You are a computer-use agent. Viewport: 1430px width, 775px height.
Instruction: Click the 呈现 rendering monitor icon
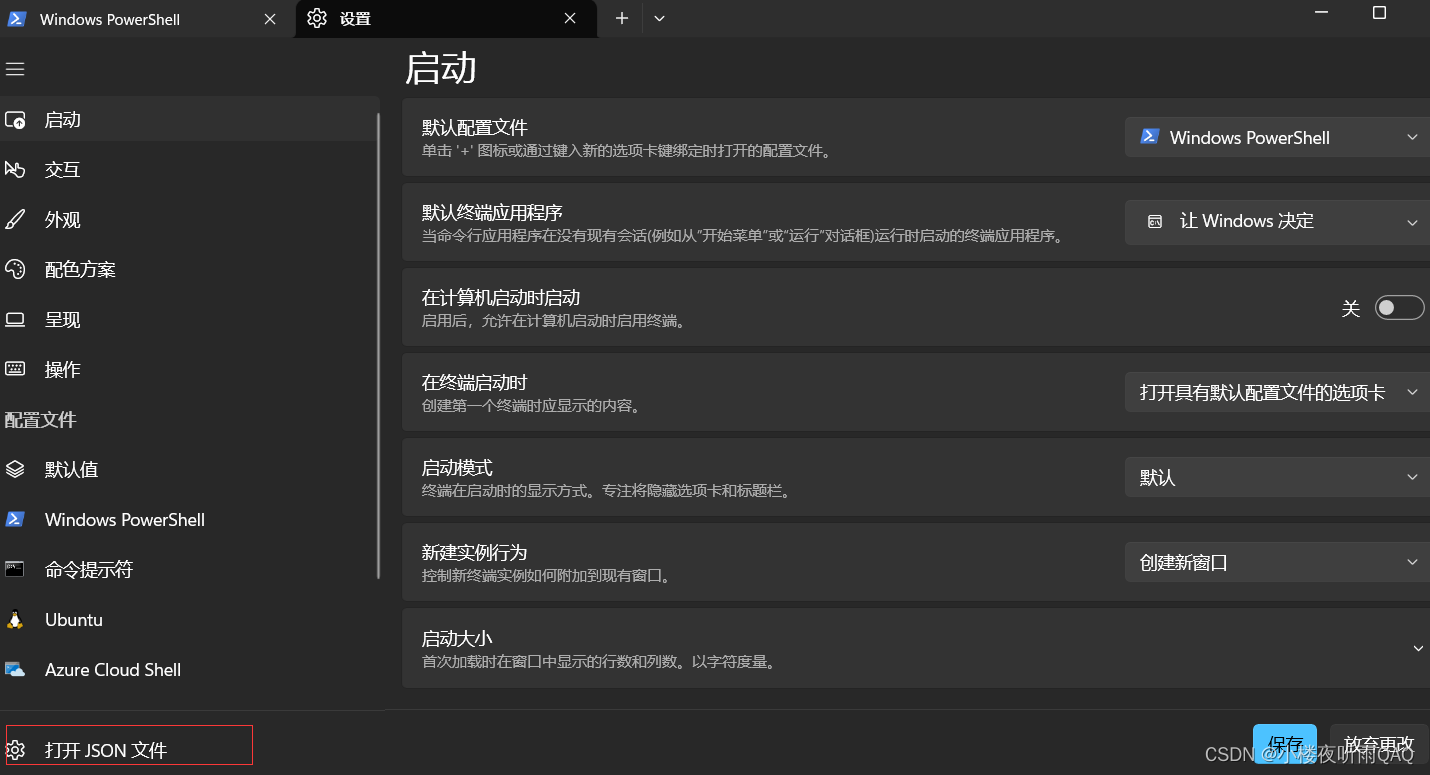pos(15,320)
